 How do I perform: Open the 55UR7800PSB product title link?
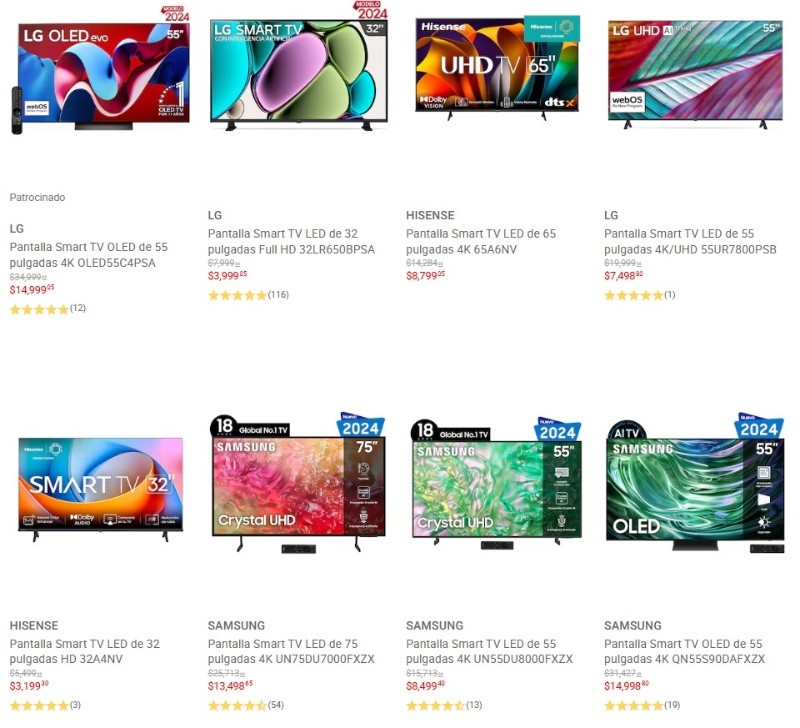(690, 242)
